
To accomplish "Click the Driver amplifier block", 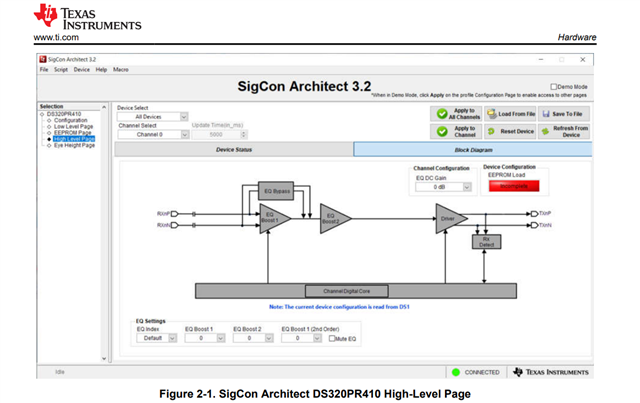I will [450, 218].
